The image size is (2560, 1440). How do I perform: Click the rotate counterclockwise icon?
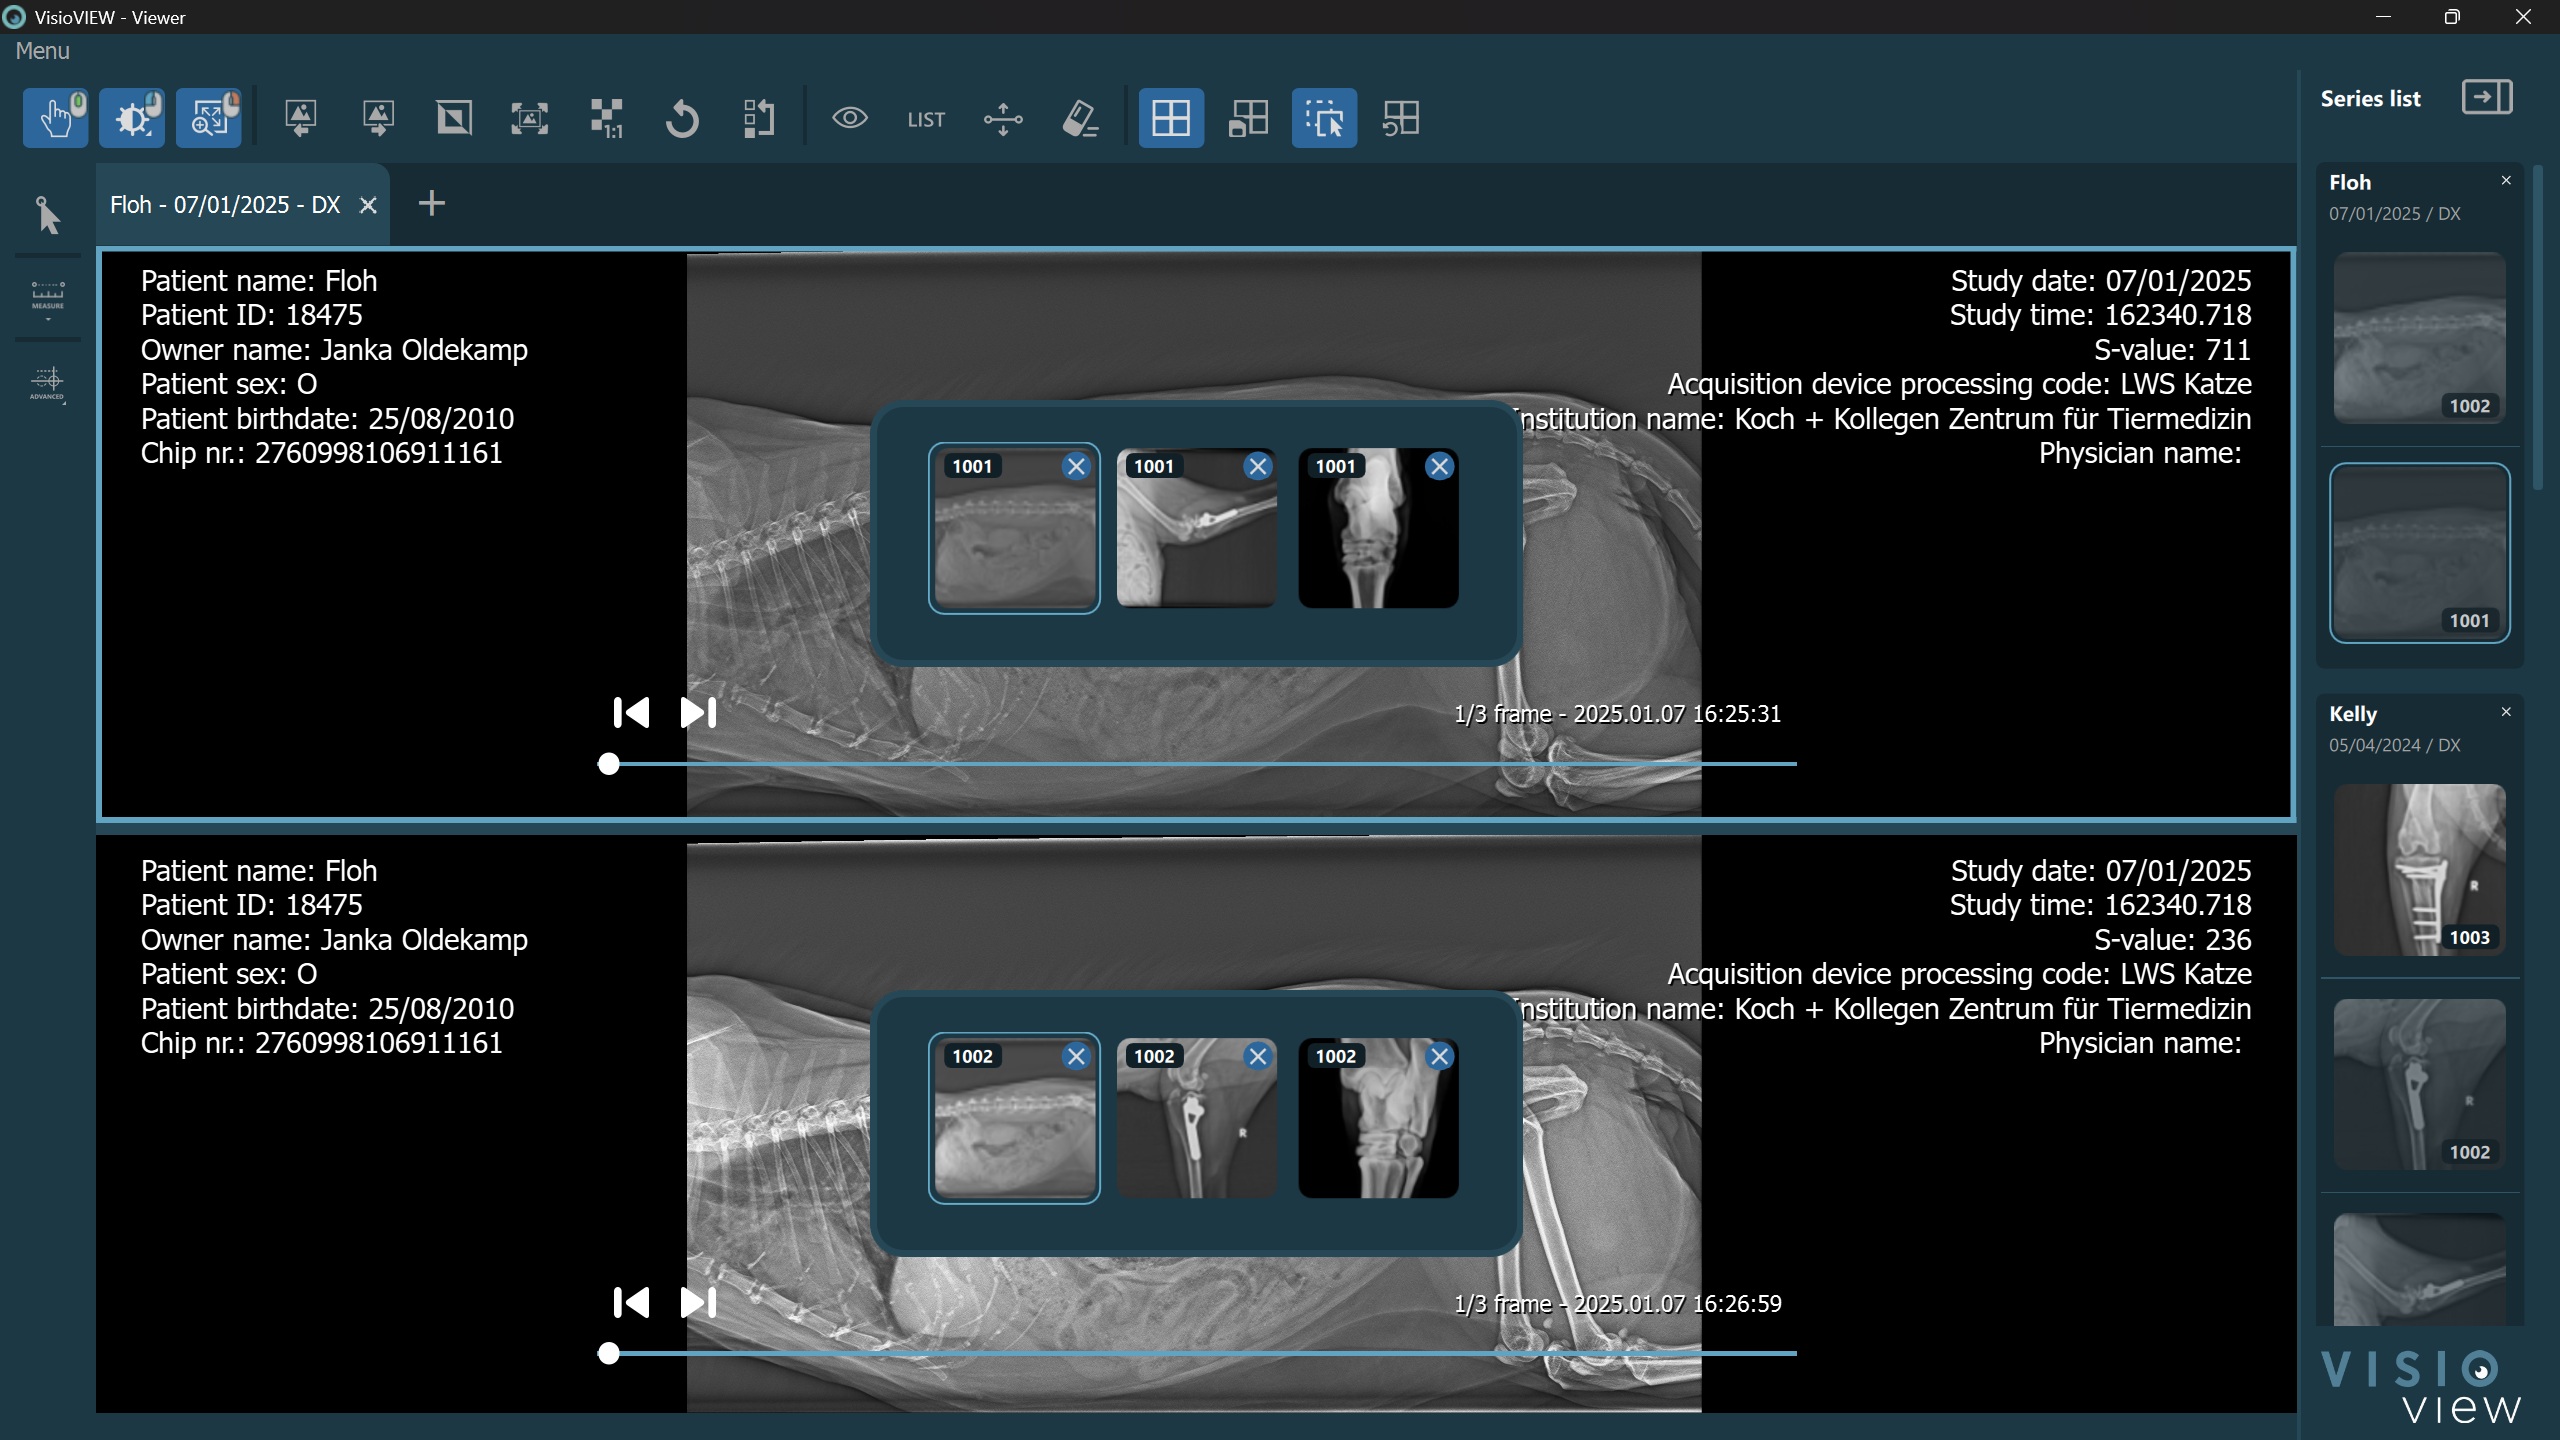(x=682, y=119)
